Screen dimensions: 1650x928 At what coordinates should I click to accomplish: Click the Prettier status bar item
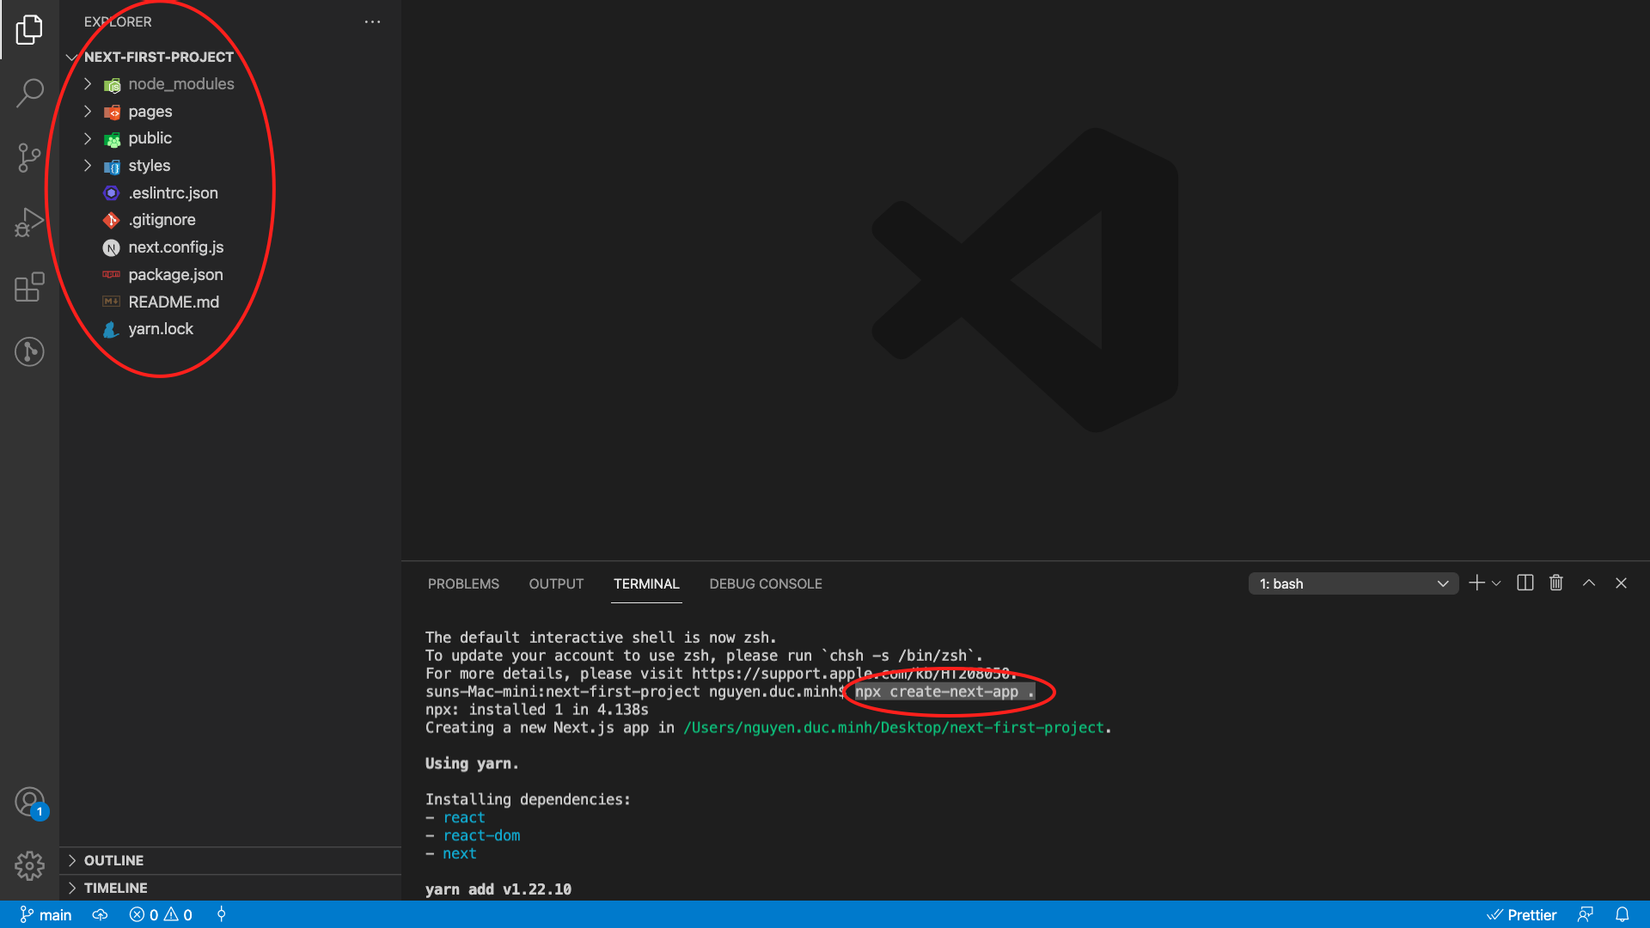1521,915
